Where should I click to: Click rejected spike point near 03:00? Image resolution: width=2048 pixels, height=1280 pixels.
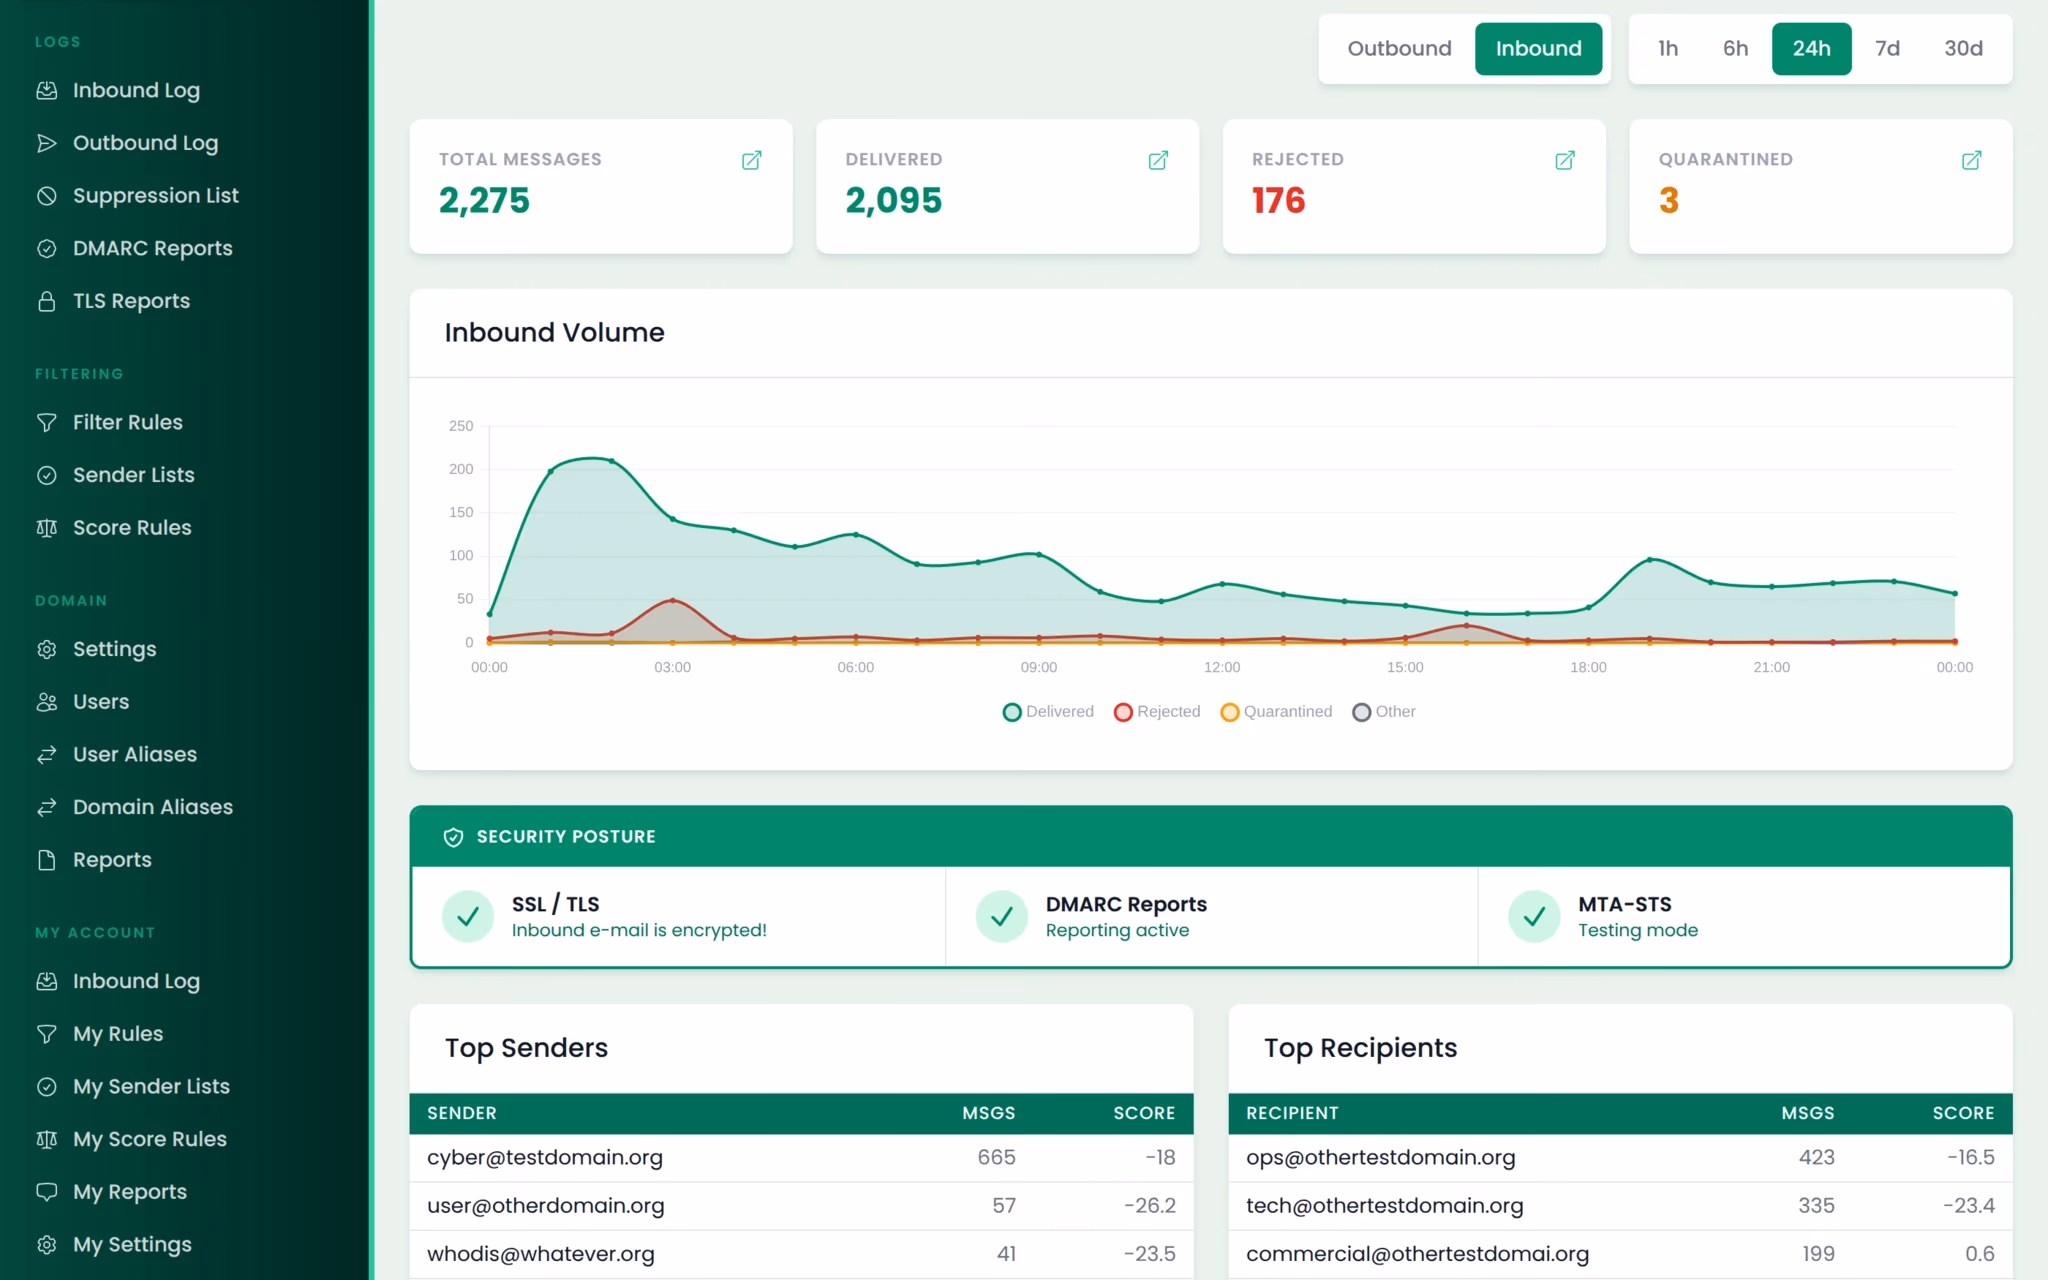pyautogui.click(x=673, y=600)
